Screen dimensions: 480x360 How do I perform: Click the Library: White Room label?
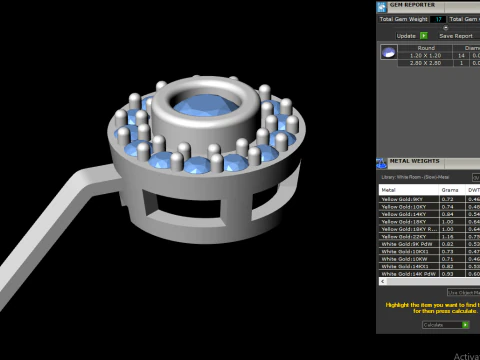tap(415, 177)
